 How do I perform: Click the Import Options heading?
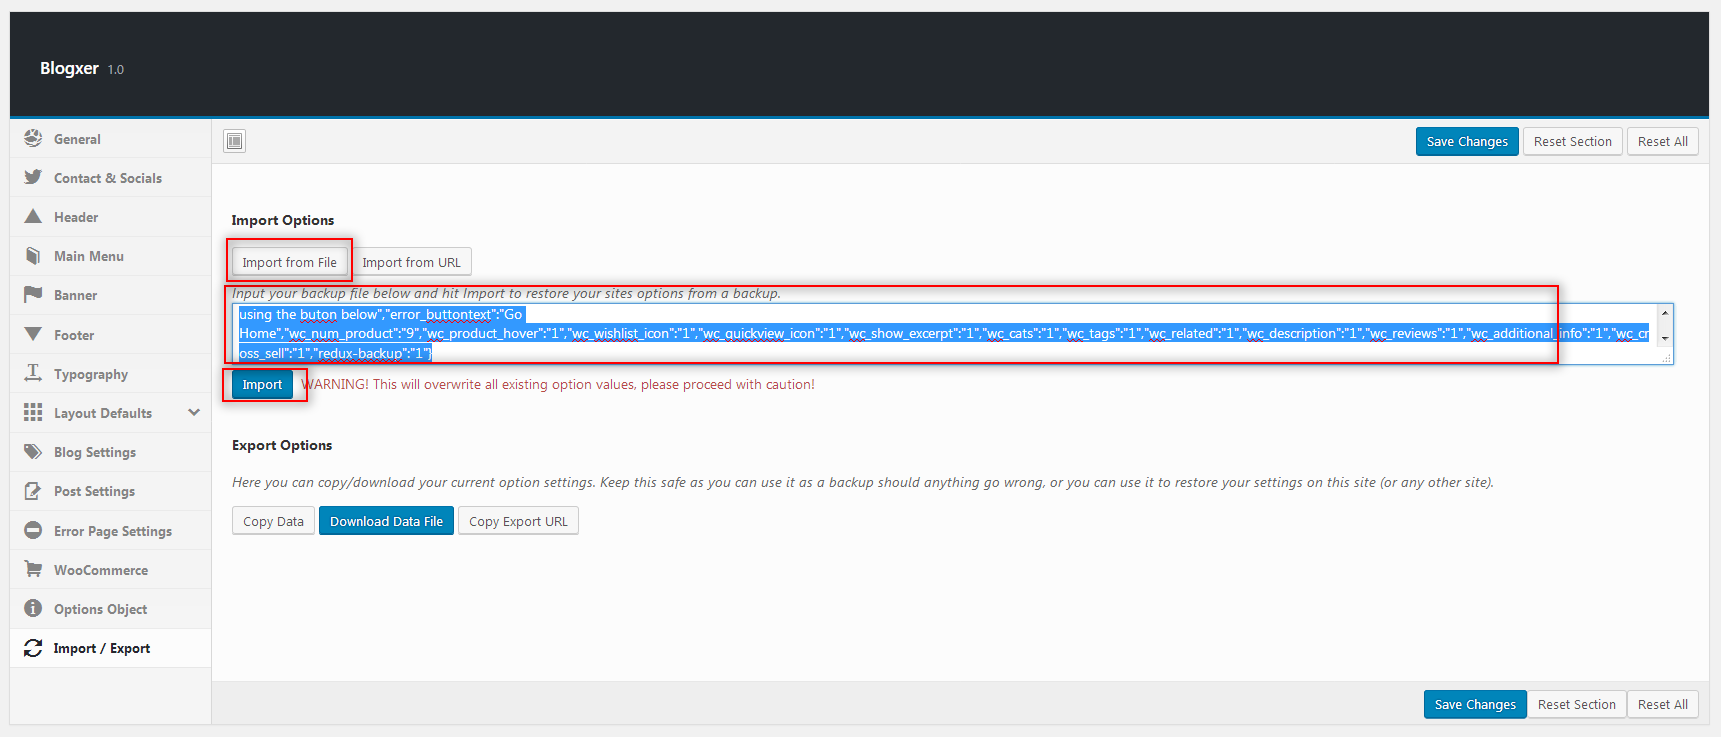(283, 220)
